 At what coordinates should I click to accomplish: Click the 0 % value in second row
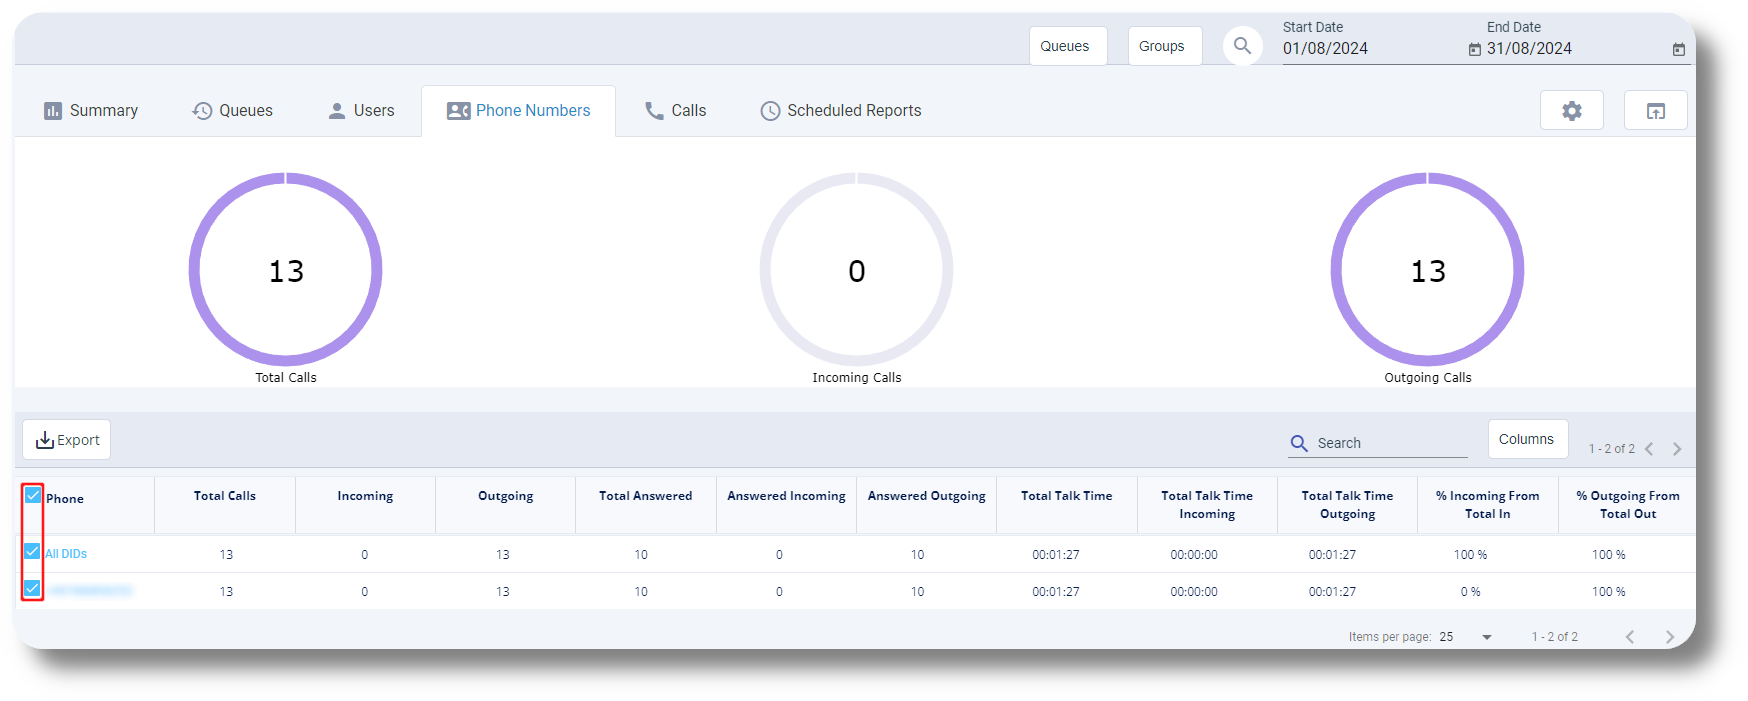pos(1470,592)
